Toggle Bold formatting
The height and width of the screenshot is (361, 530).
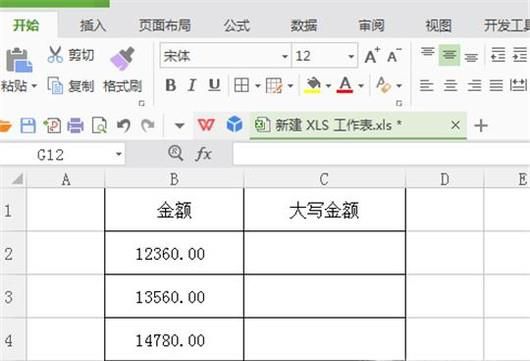(170, 85)
